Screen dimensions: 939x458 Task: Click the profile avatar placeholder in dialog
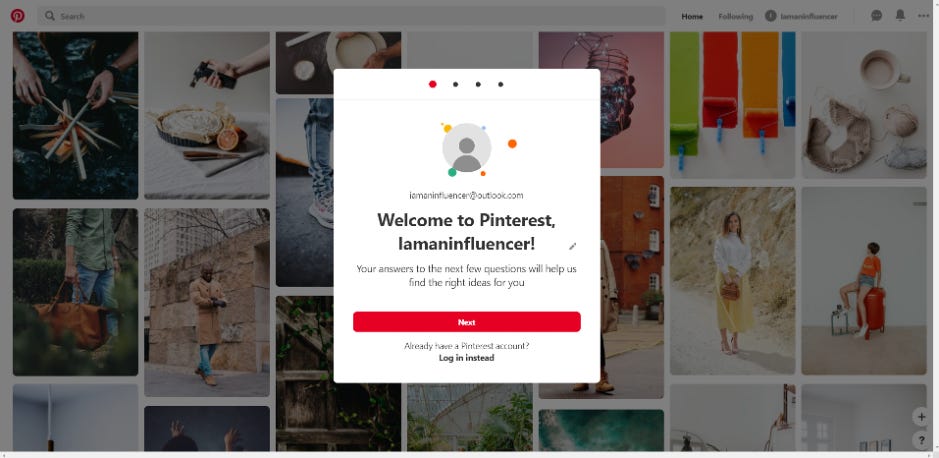(x=467, y=148)
